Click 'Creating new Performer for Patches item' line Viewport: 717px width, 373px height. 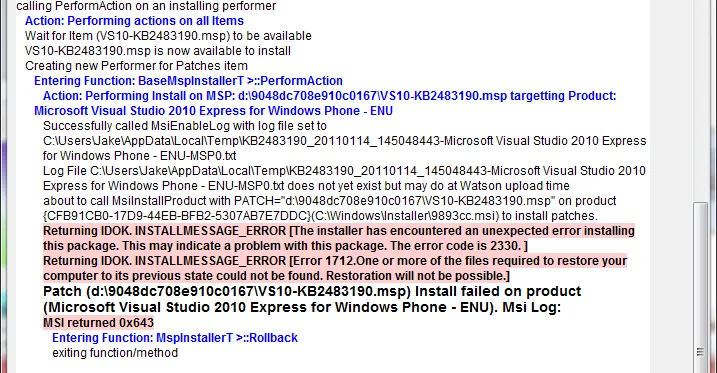136,66
